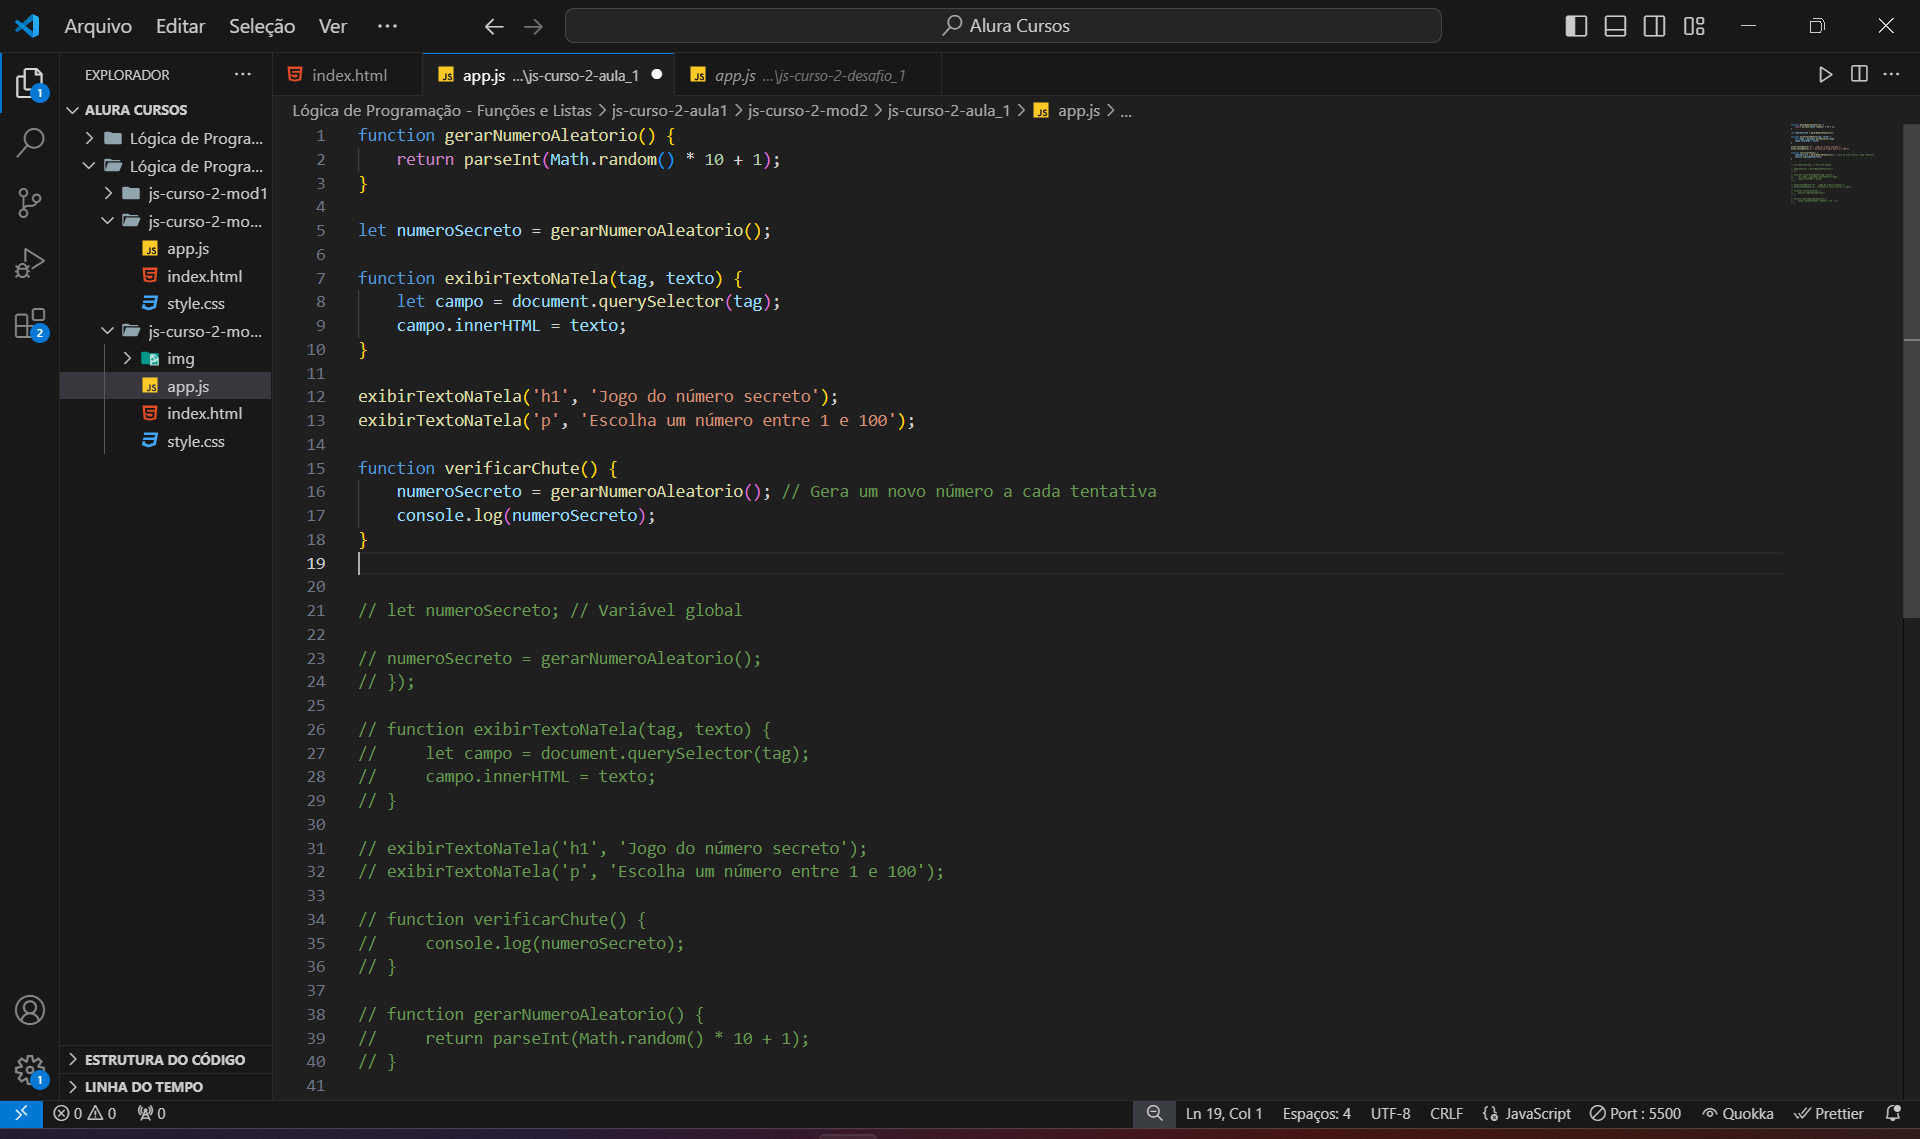Go back in navigation history
This screenshot has width=1920, height=1139.
pos(494,26)
